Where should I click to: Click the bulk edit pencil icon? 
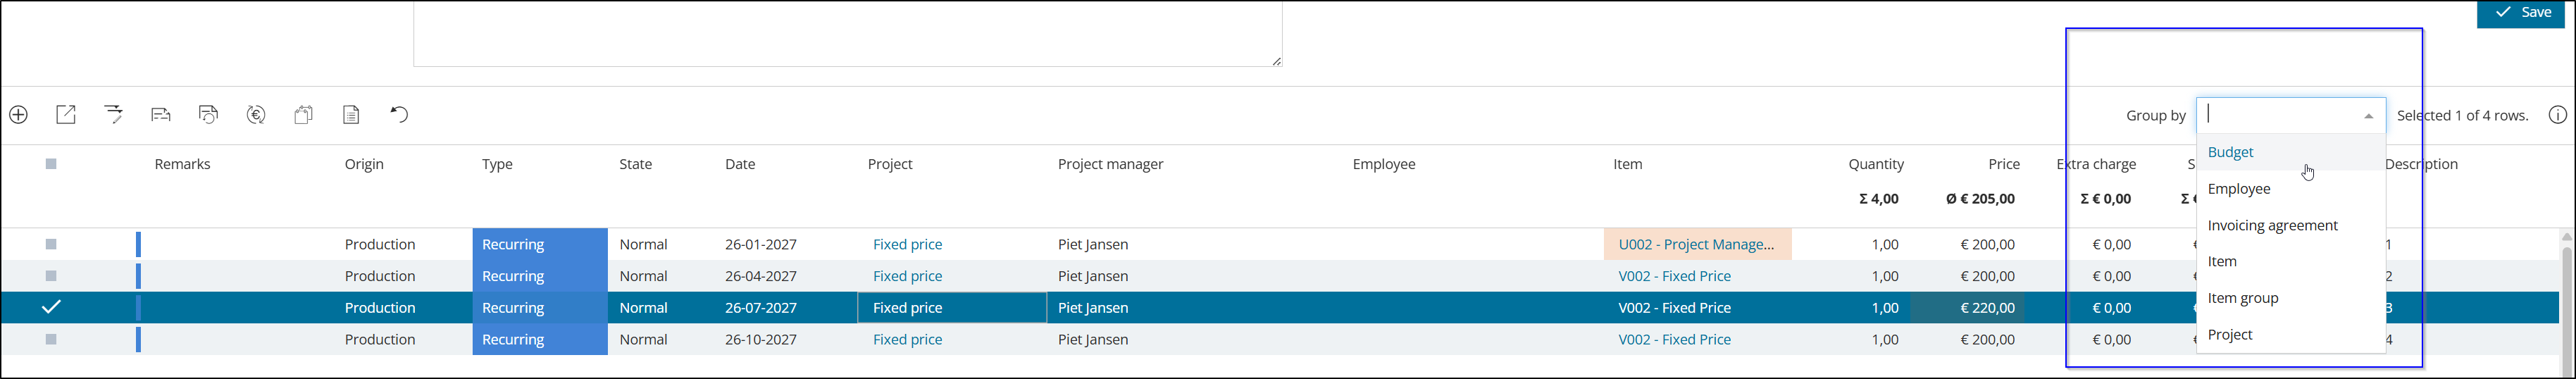point(113,115)
